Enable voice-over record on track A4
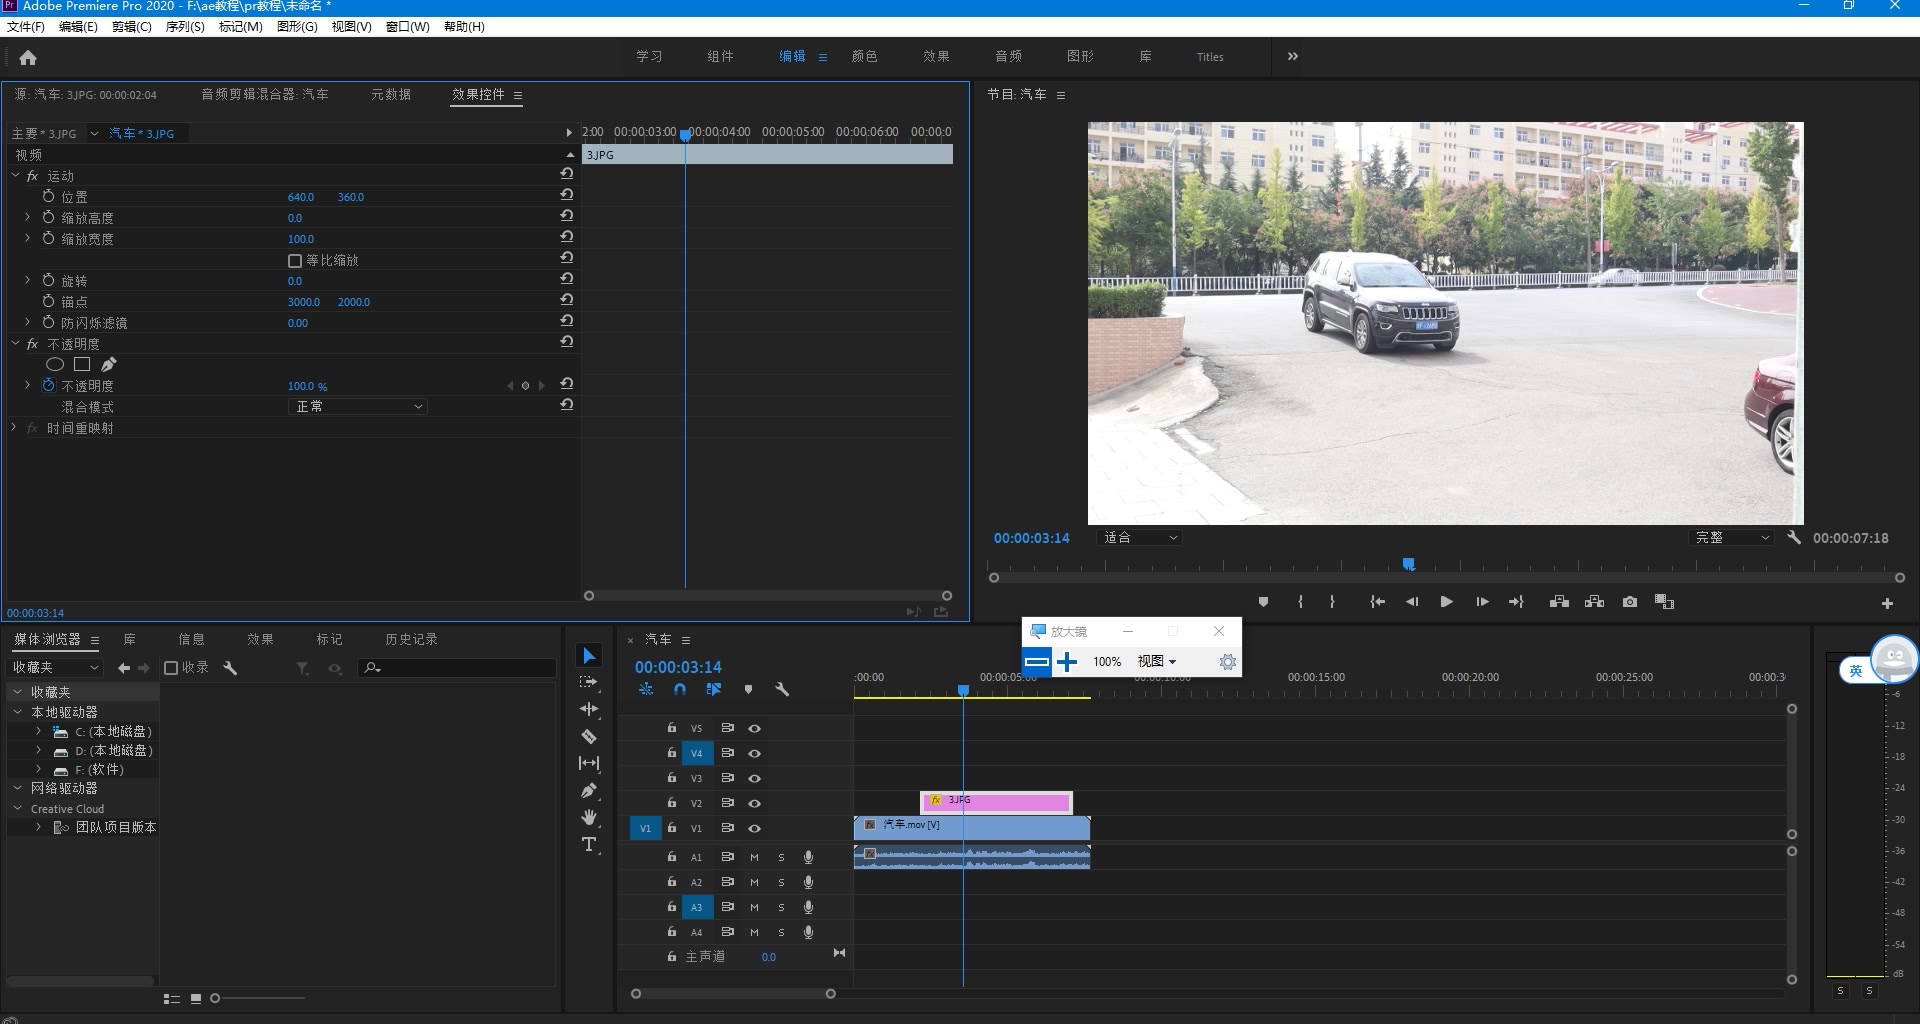 pos(808,932)
